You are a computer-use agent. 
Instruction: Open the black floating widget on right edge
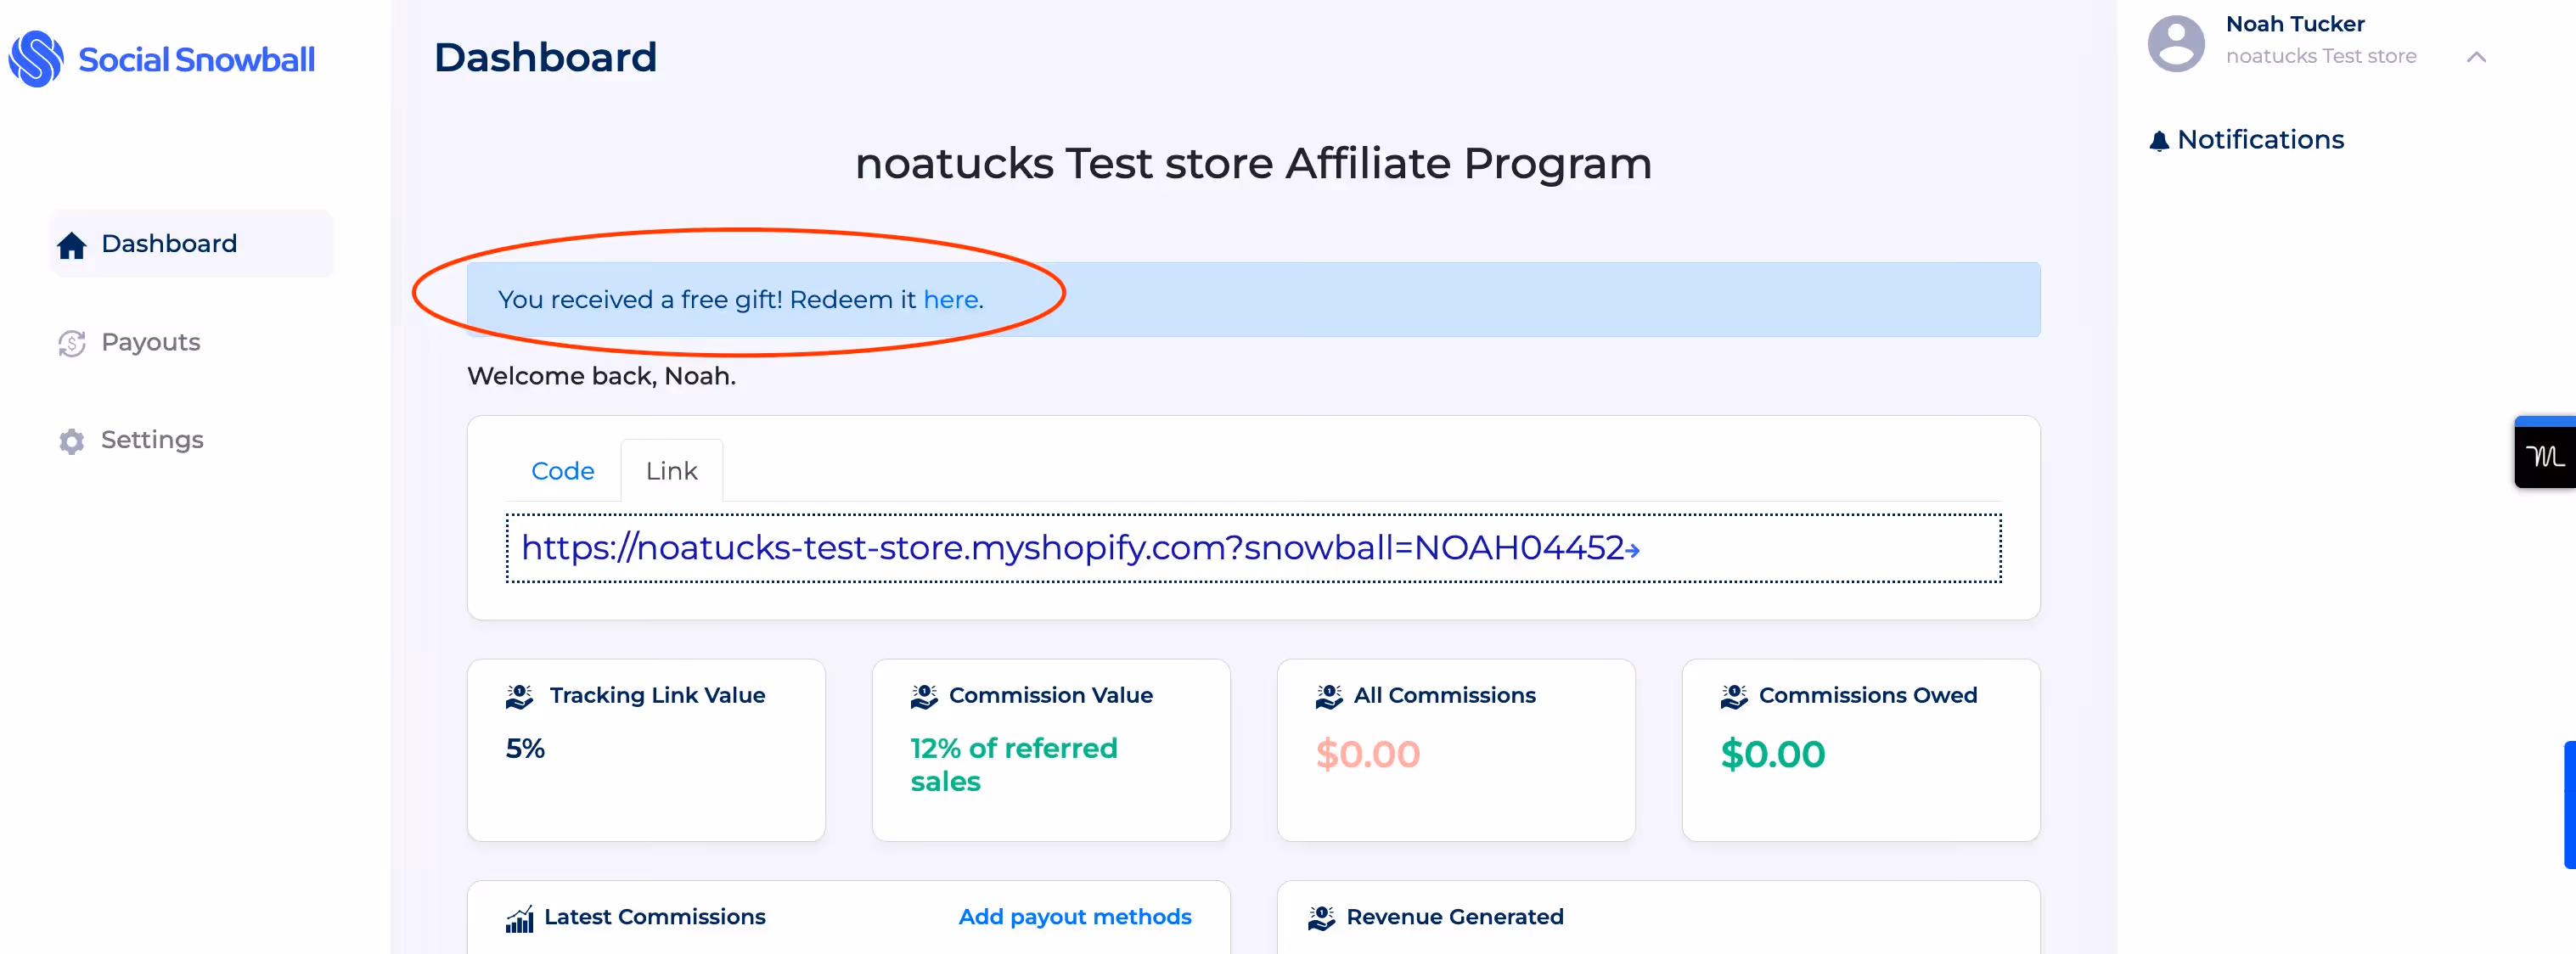coord(2545,455)
